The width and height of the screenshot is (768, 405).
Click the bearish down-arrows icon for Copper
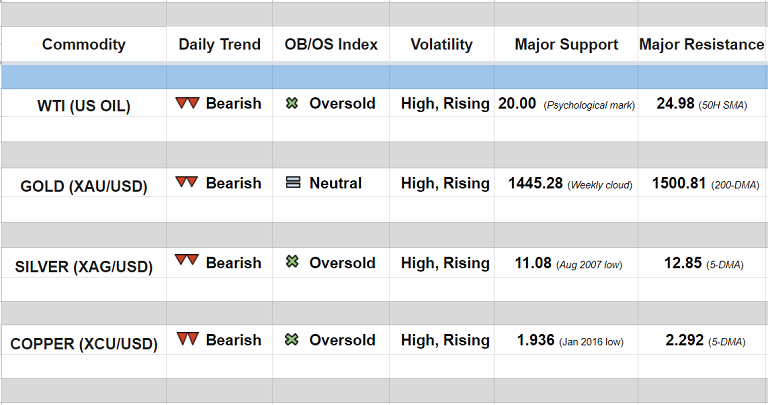coord(186,340)
